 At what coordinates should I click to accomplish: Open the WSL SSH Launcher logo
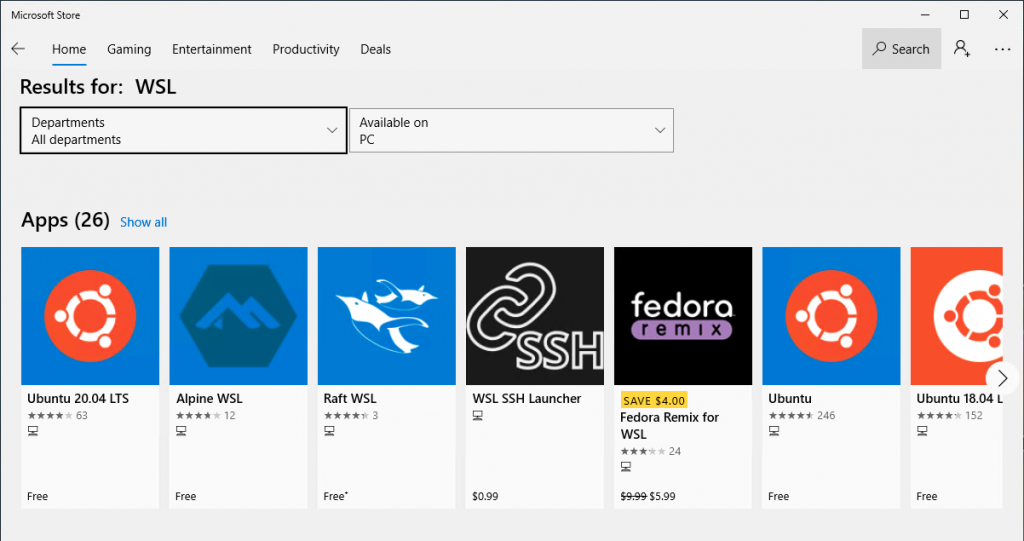pos(535,316)
